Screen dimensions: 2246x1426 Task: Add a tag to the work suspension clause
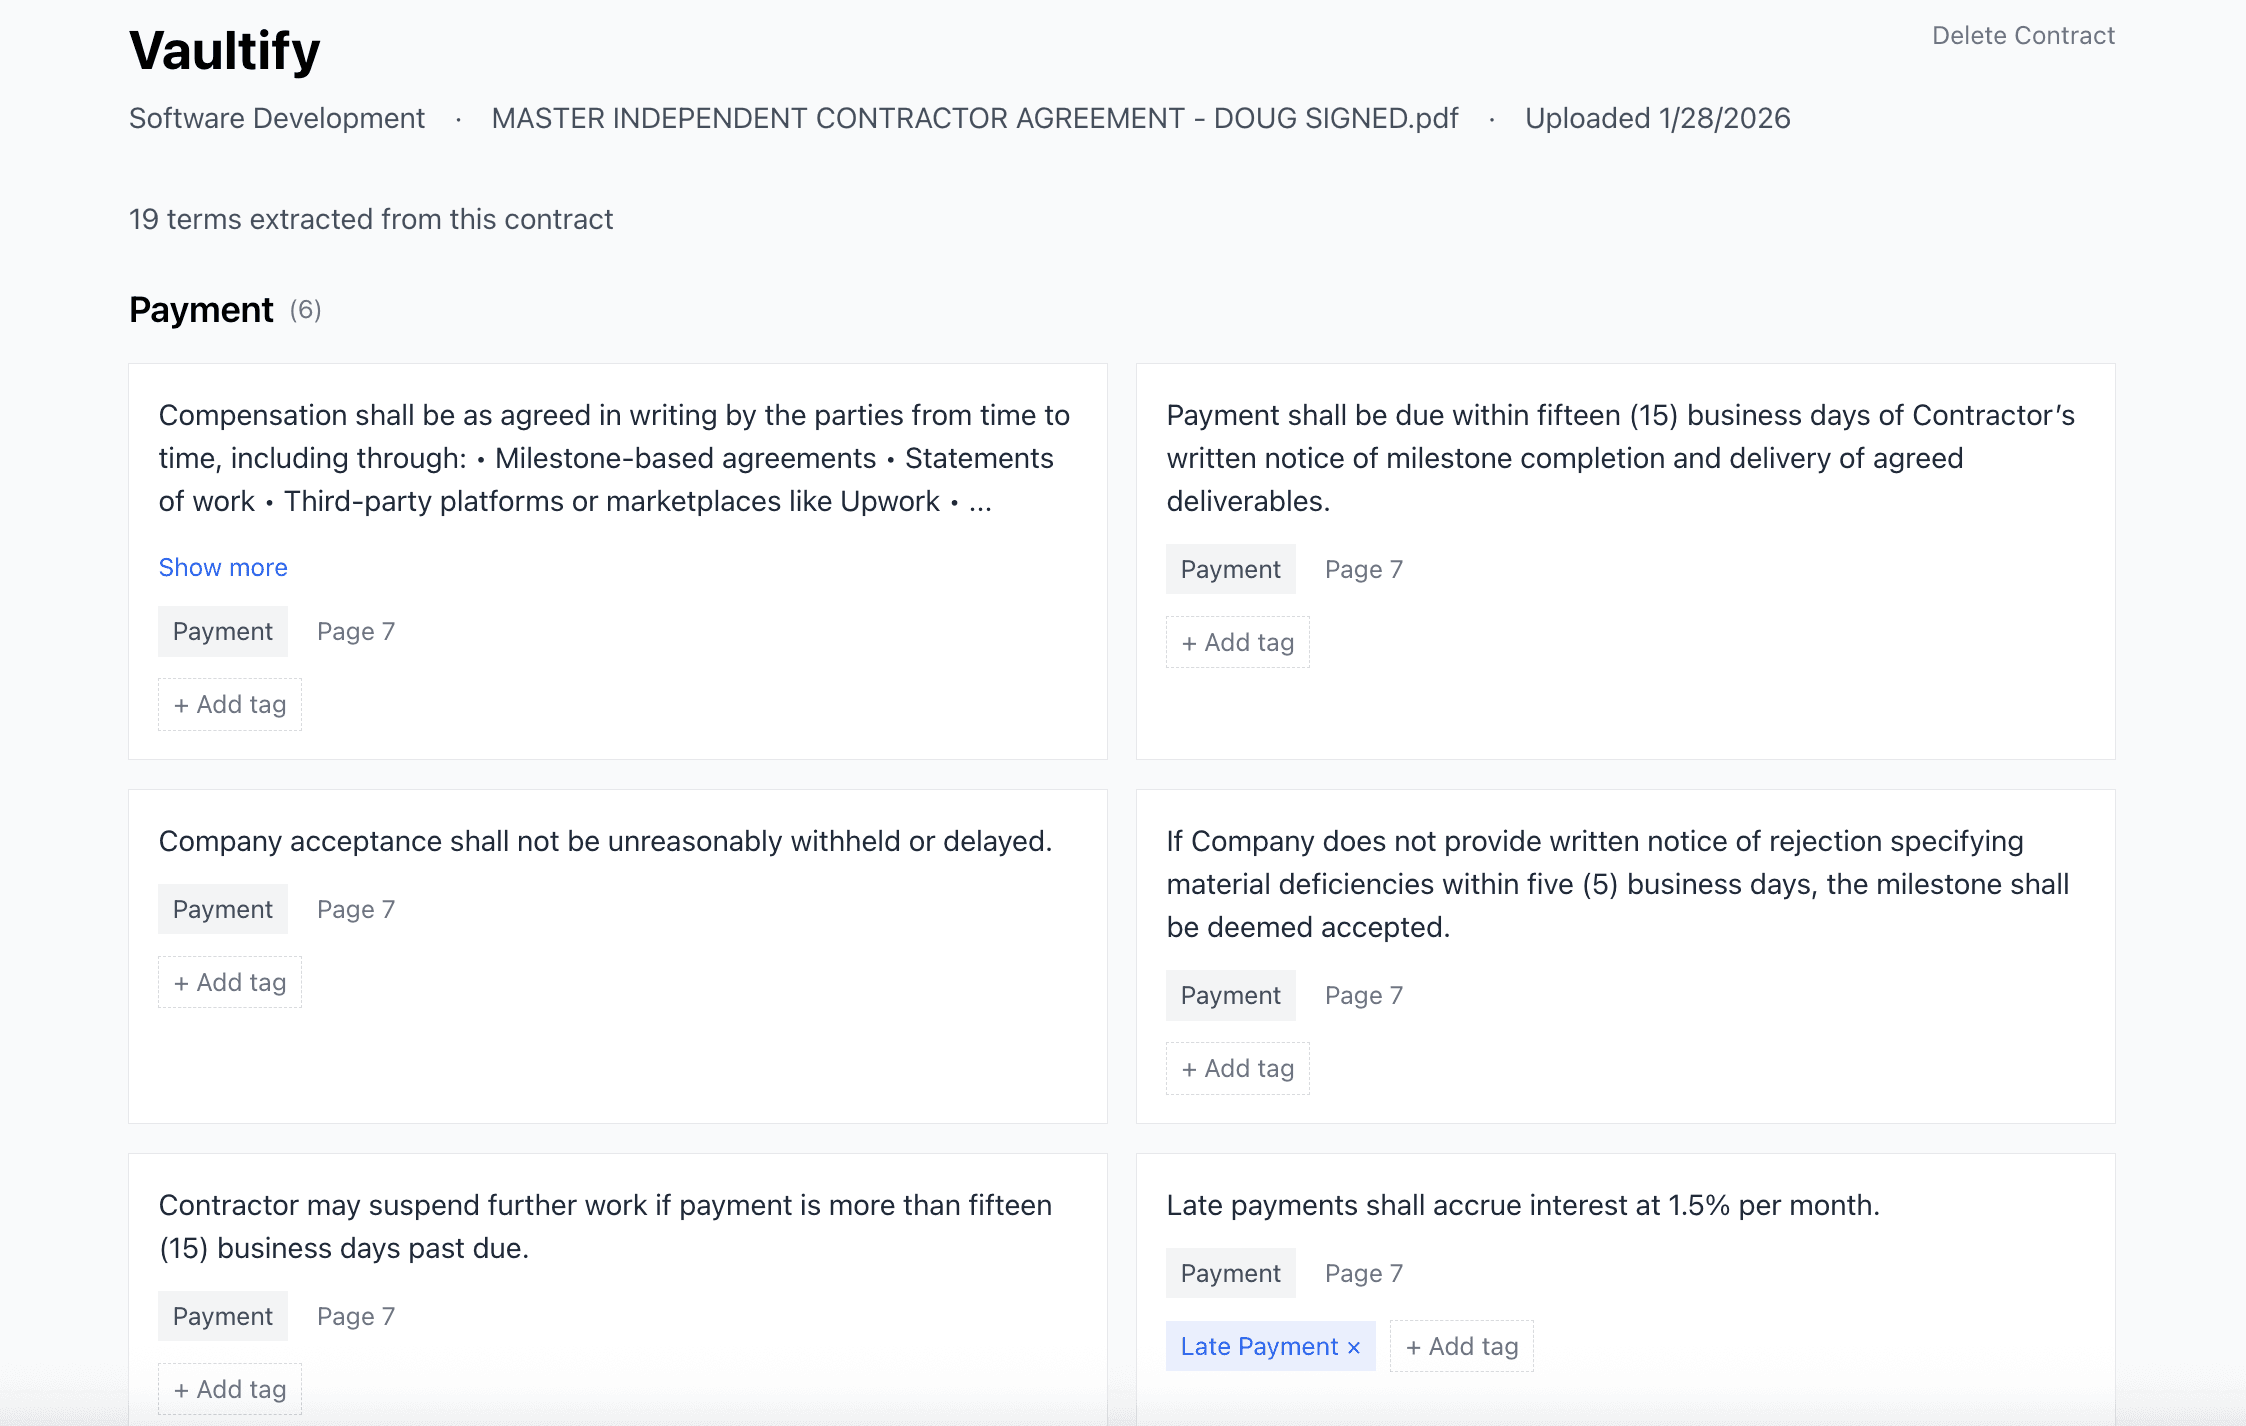pos(229,1389)
